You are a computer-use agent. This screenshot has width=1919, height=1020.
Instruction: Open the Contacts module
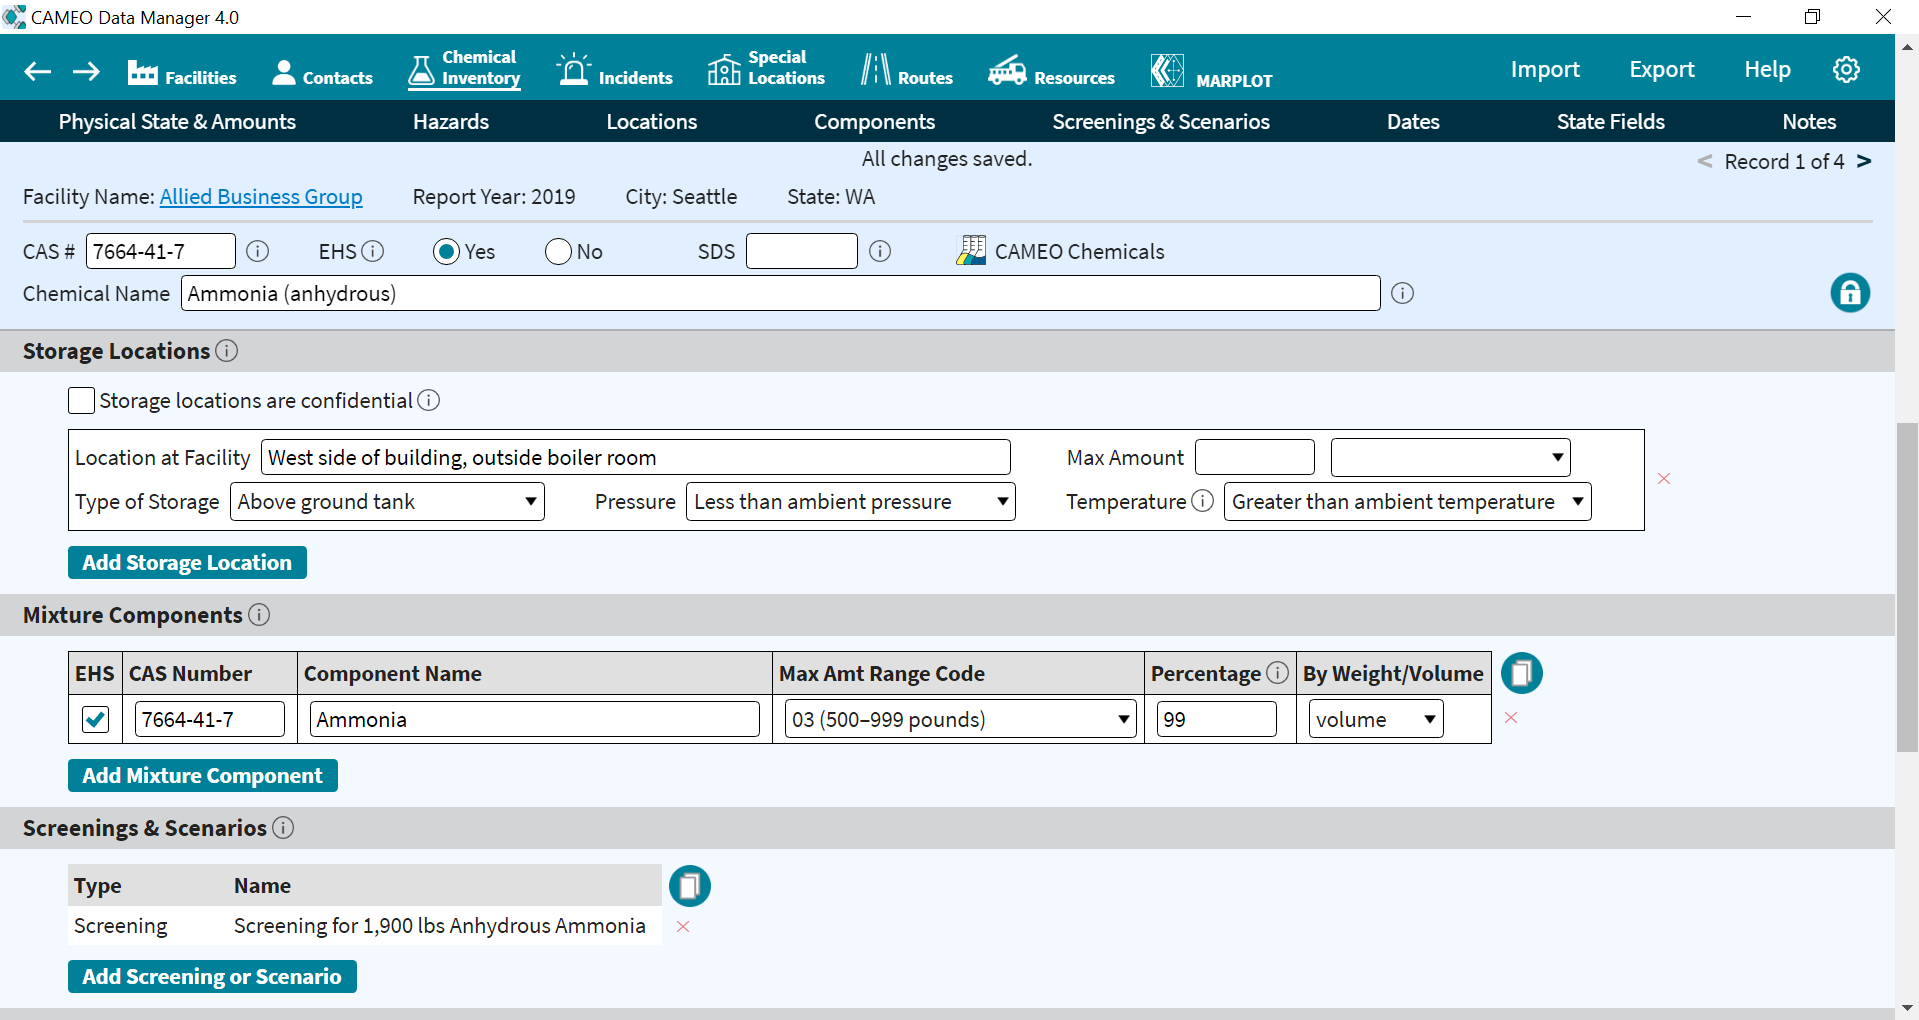[x=322, y=72]
